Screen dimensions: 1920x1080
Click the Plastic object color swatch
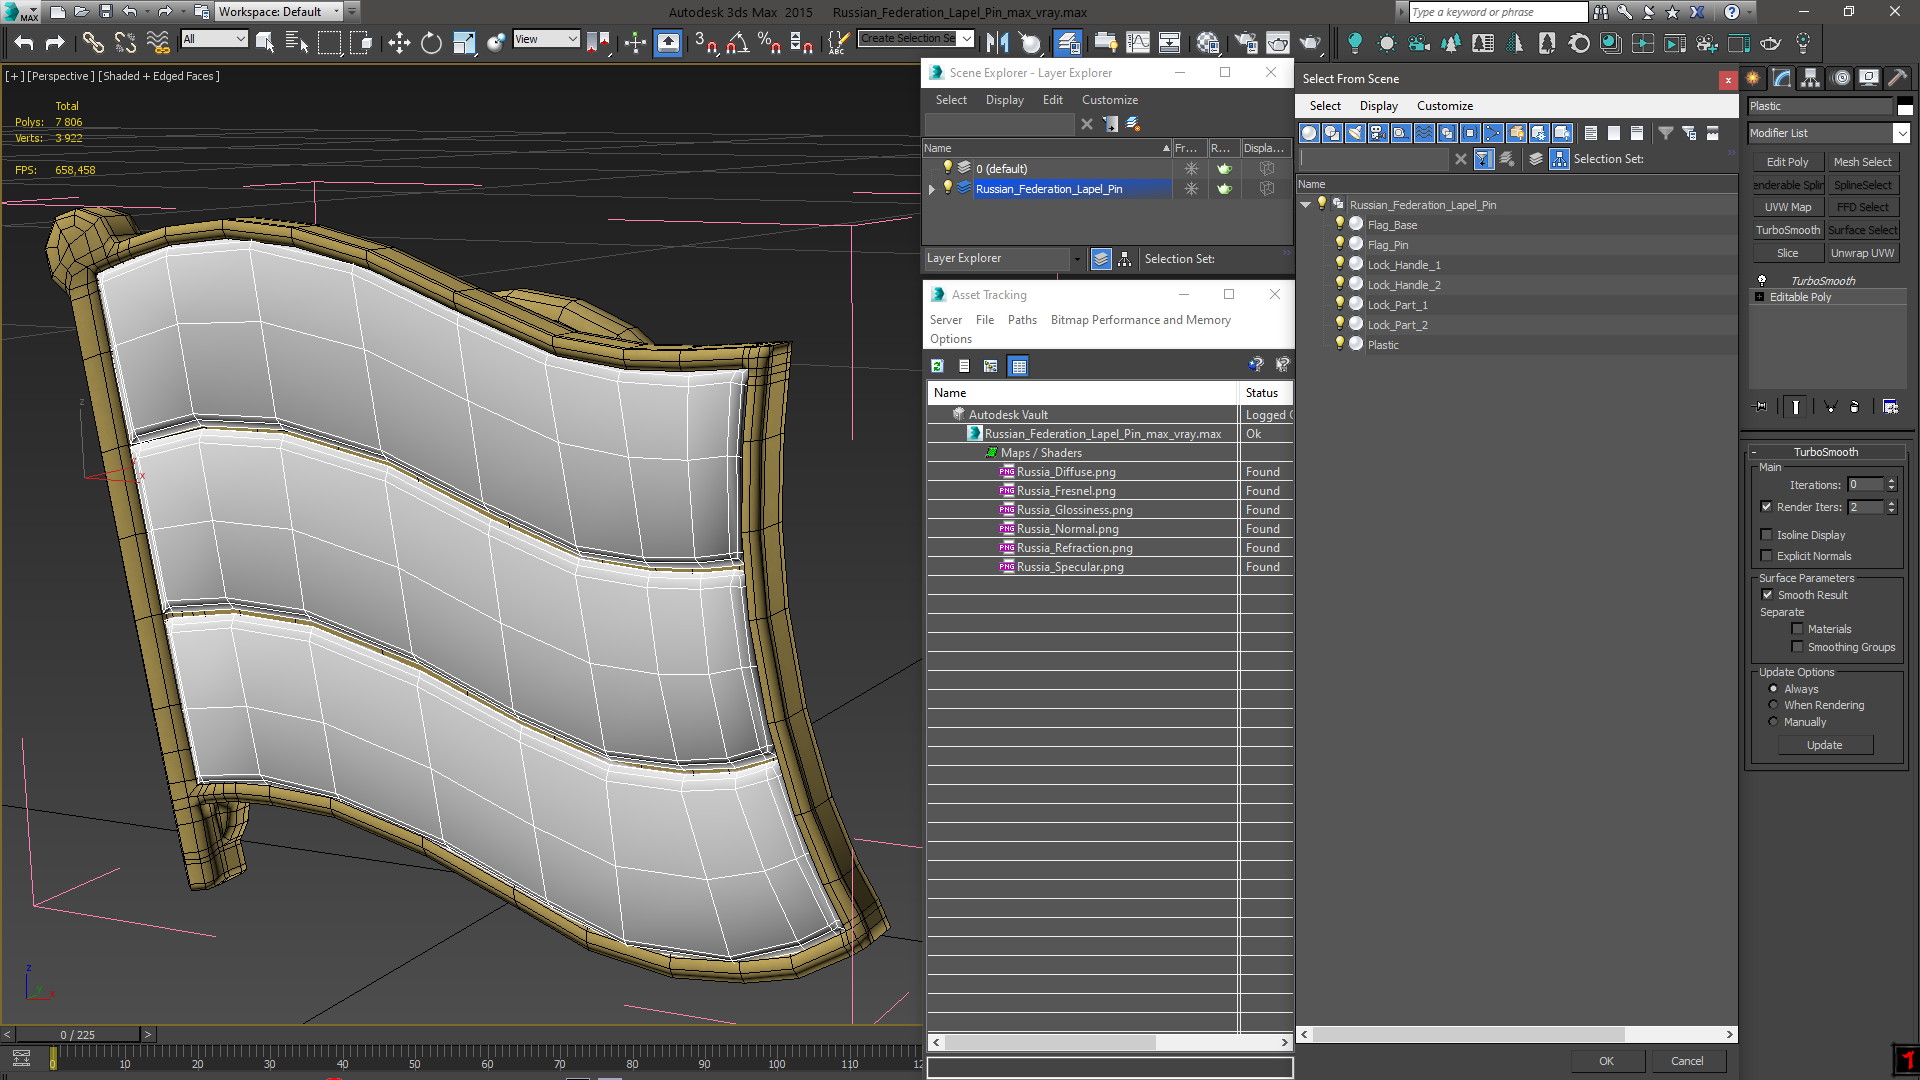[x=1904, y=107]
